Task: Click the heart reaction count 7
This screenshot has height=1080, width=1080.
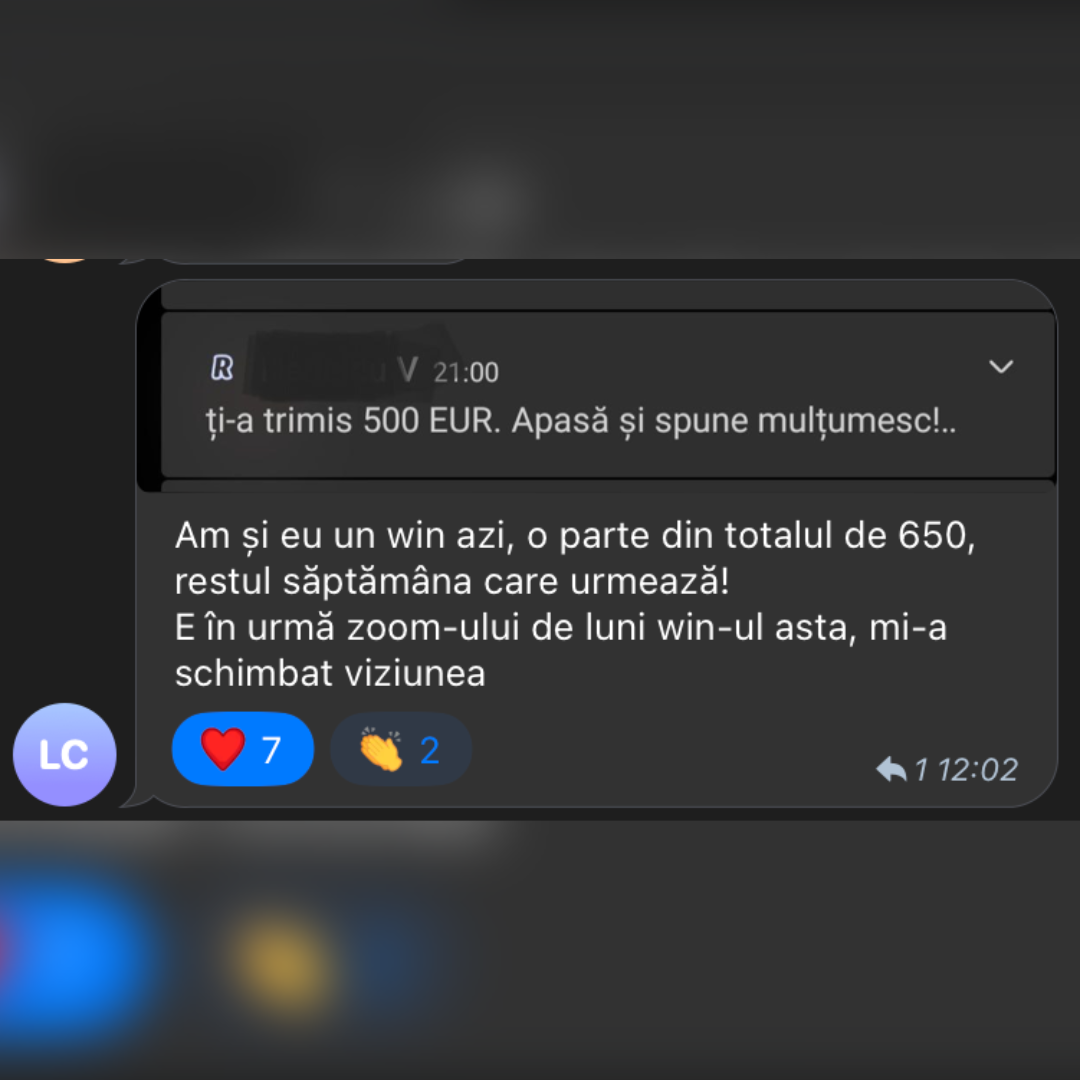Action: (x=272, y=750)
